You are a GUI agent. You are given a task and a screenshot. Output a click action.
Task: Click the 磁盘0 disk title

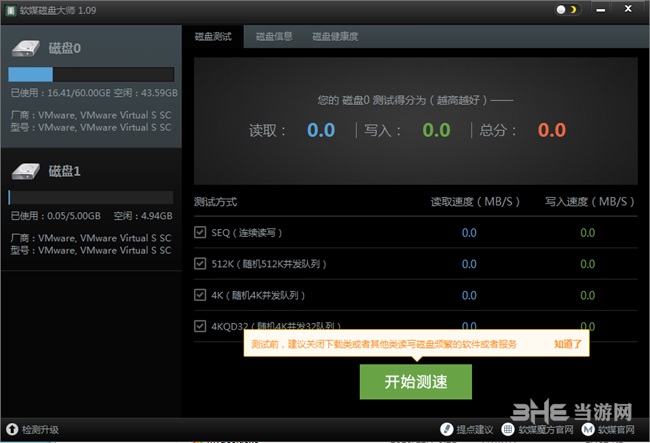click(x=65, y=48)
